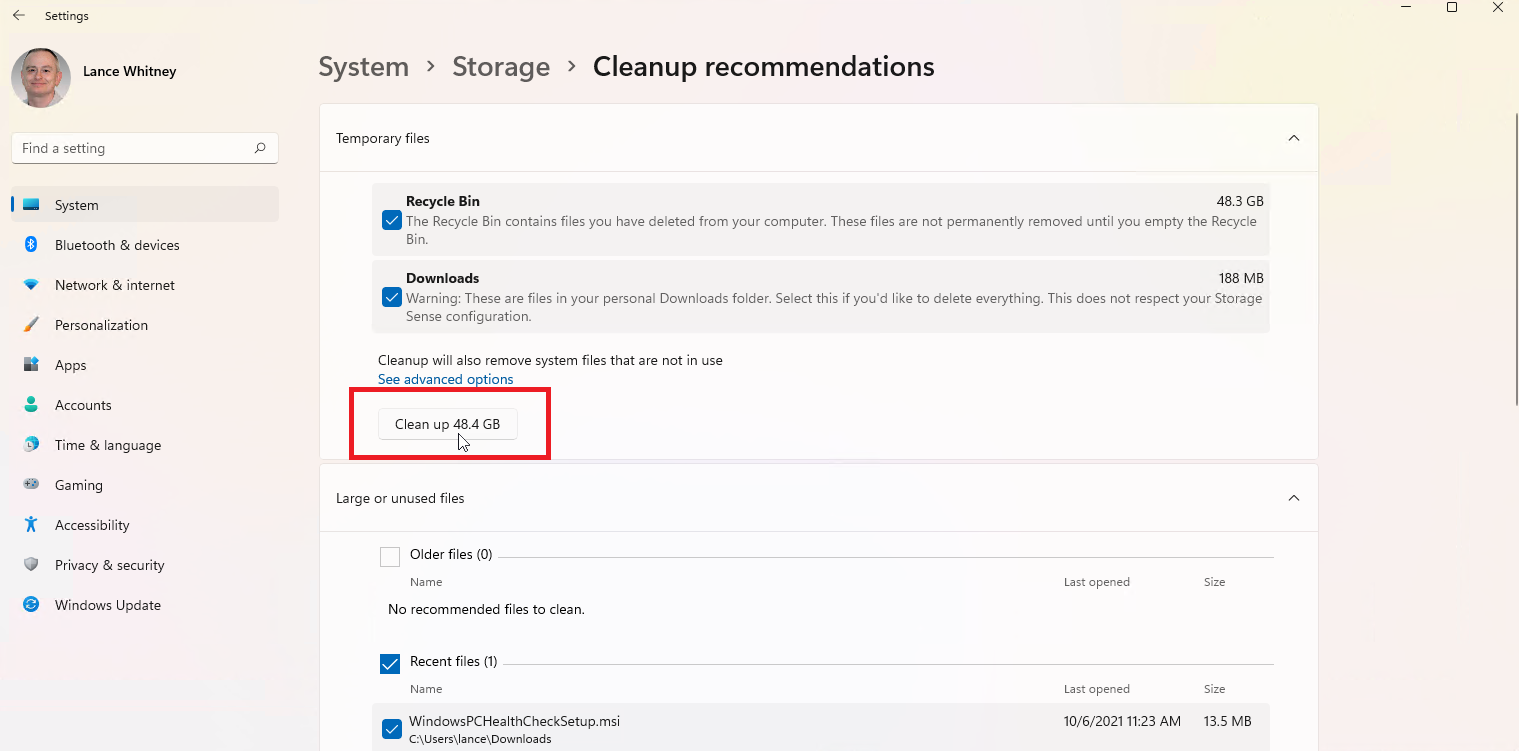Click Last opened header under Recent files
The height and width of the screenshot is (751, 1519).
1097,689
